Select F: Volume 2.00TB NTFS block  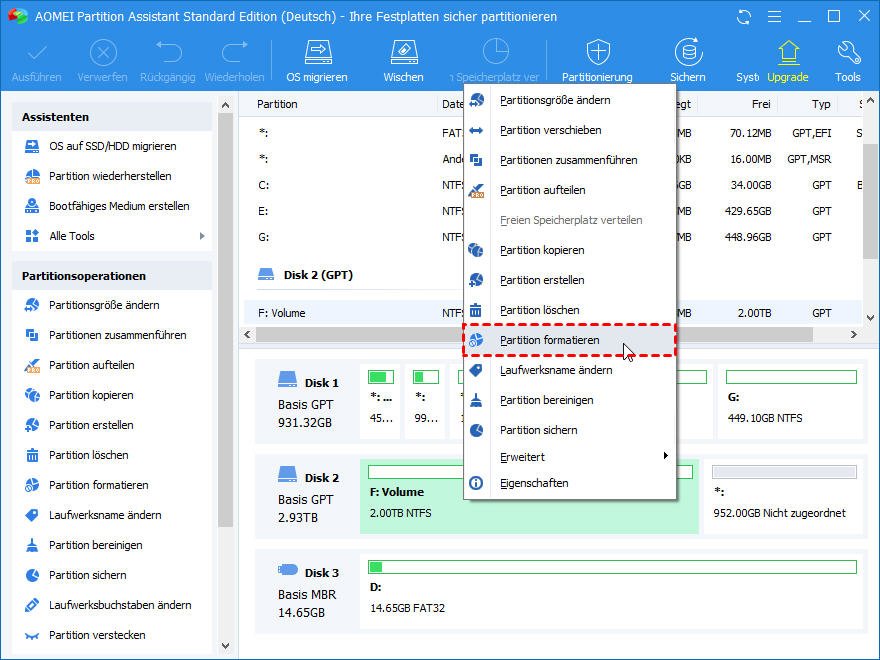(x=529, y=496)
